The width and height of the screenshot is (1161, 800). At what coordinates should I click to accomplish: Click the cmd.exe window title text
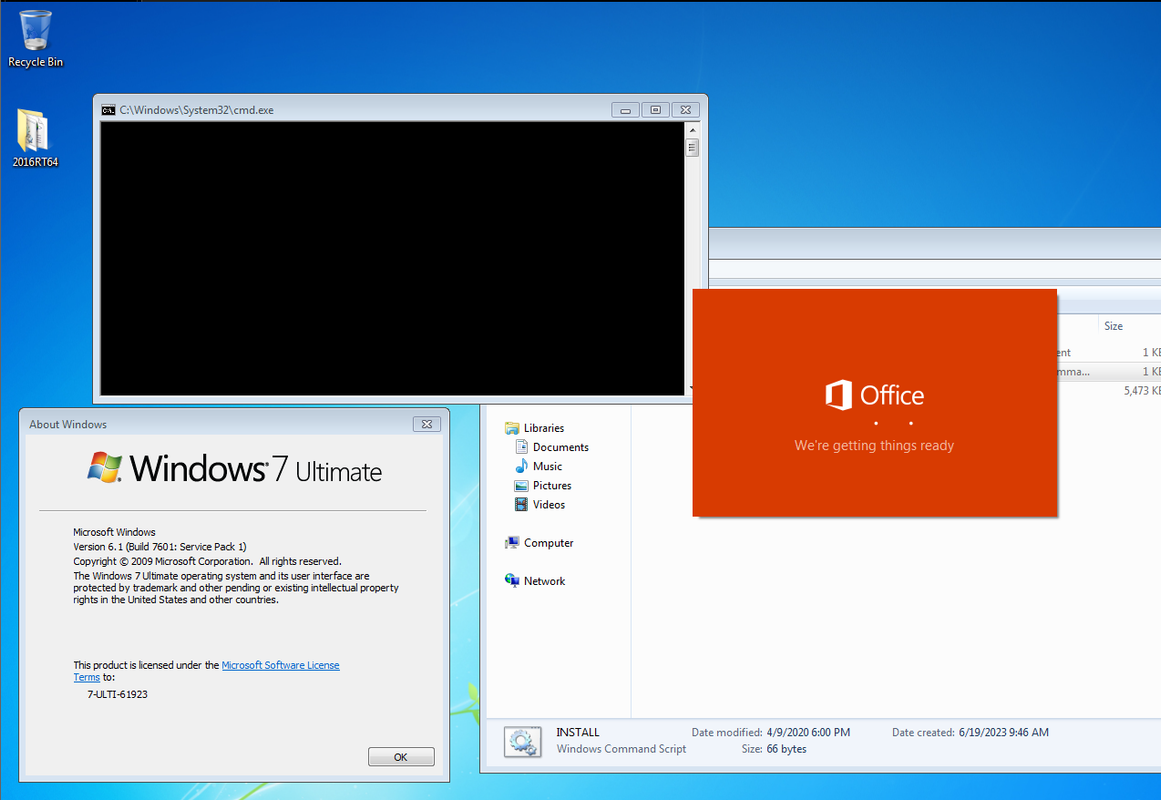coord(196,110)
